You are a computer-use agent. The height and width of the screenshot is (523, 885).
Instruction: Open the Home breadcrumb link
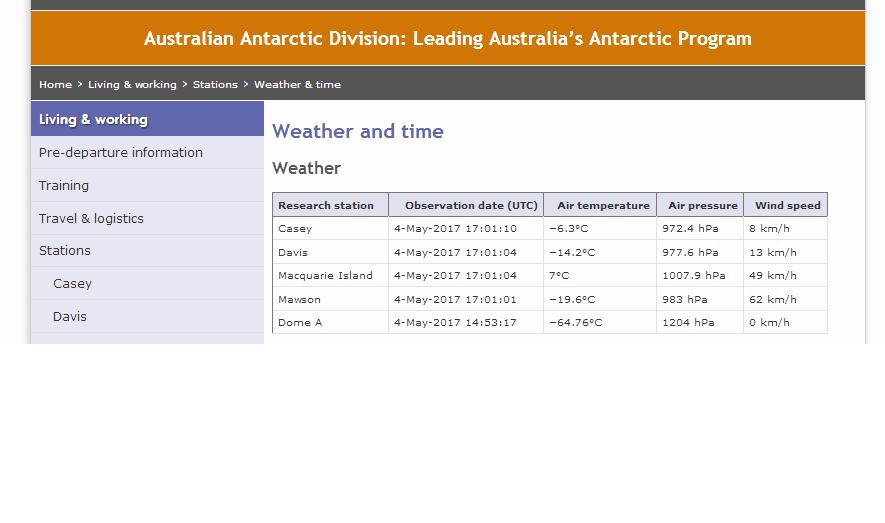click(x=55, y=85)
